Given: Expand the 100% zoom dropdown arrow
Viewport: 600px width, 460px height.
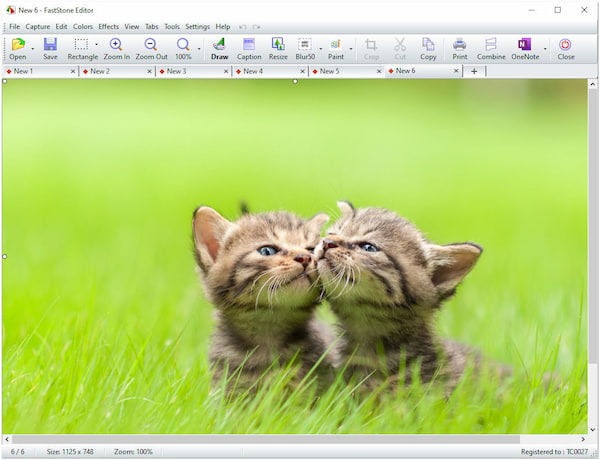Looking at the screenshot, I should coord(199,47).
